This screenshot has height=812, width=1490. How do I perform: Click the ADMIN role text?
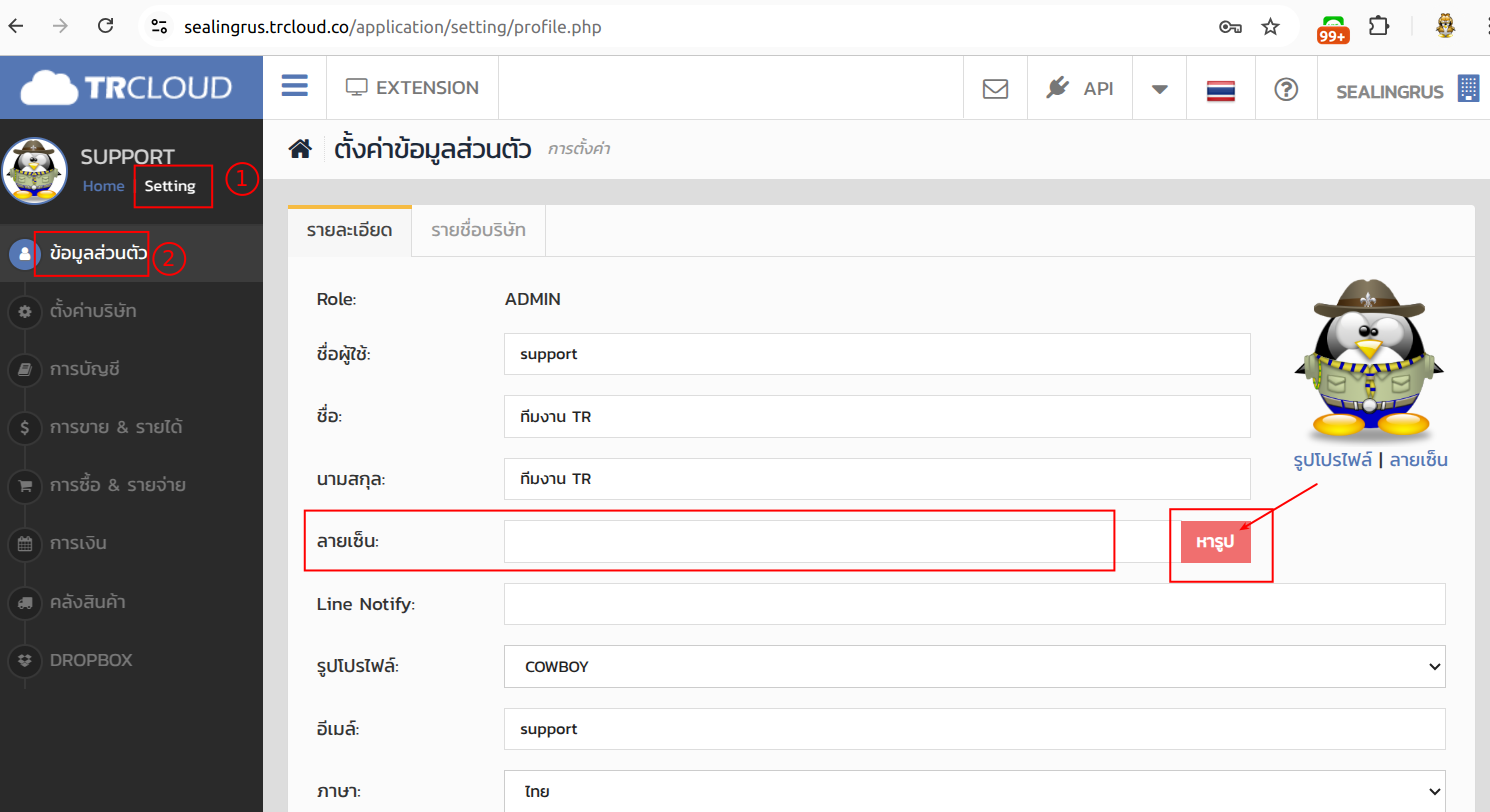point(533,299)
